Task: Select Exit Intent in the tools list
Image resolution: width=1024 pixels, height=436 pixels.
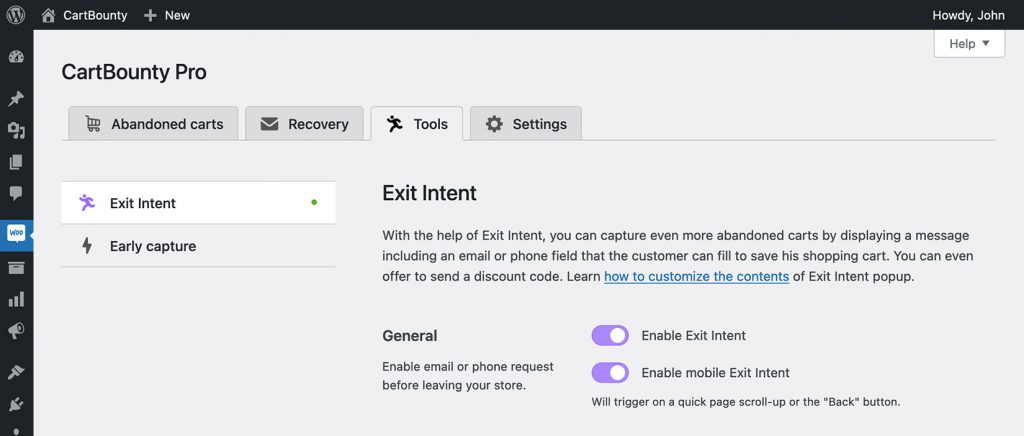Action: pos(199,203)
